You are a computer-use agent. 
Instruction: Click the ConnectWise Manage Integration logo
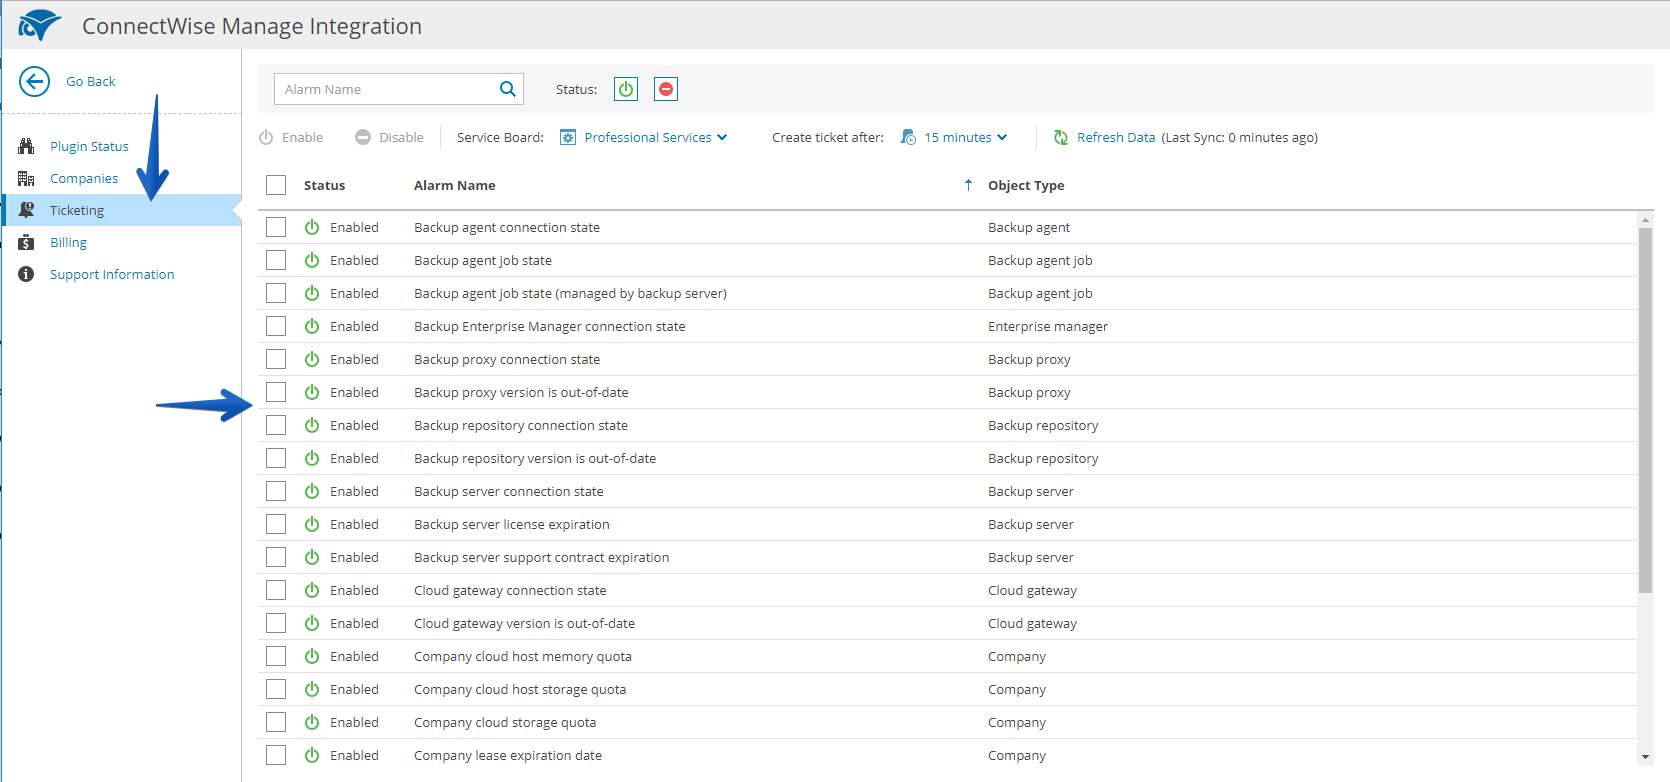click(x=40, y=25)
